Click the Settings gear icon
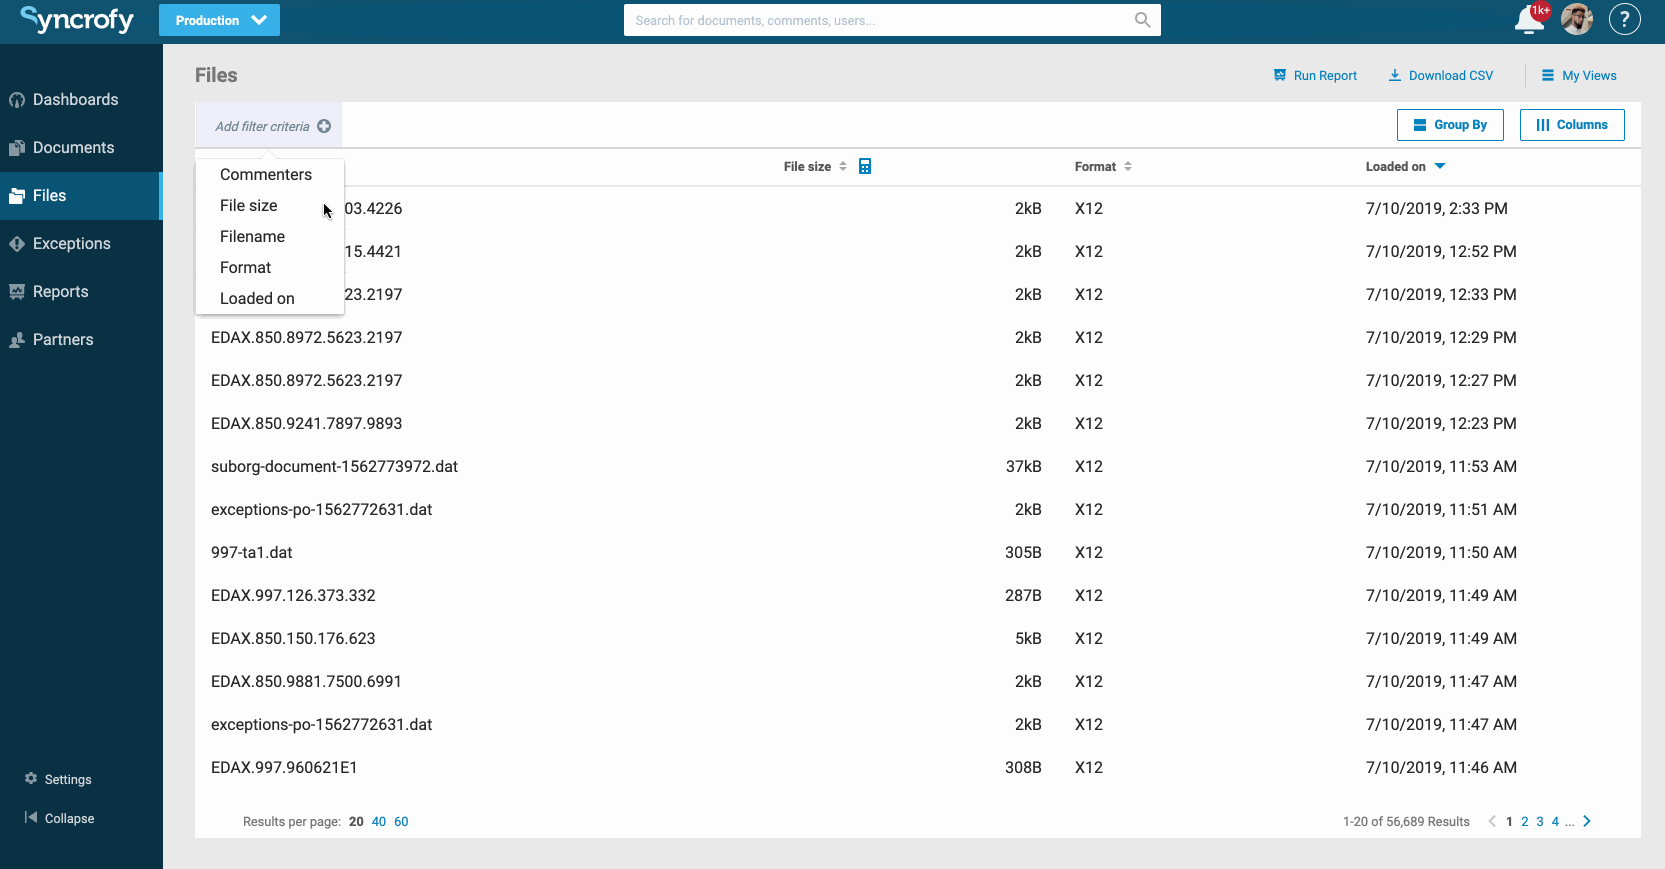The height and width of the screenshot is (869, 1665). coord(31,778)
